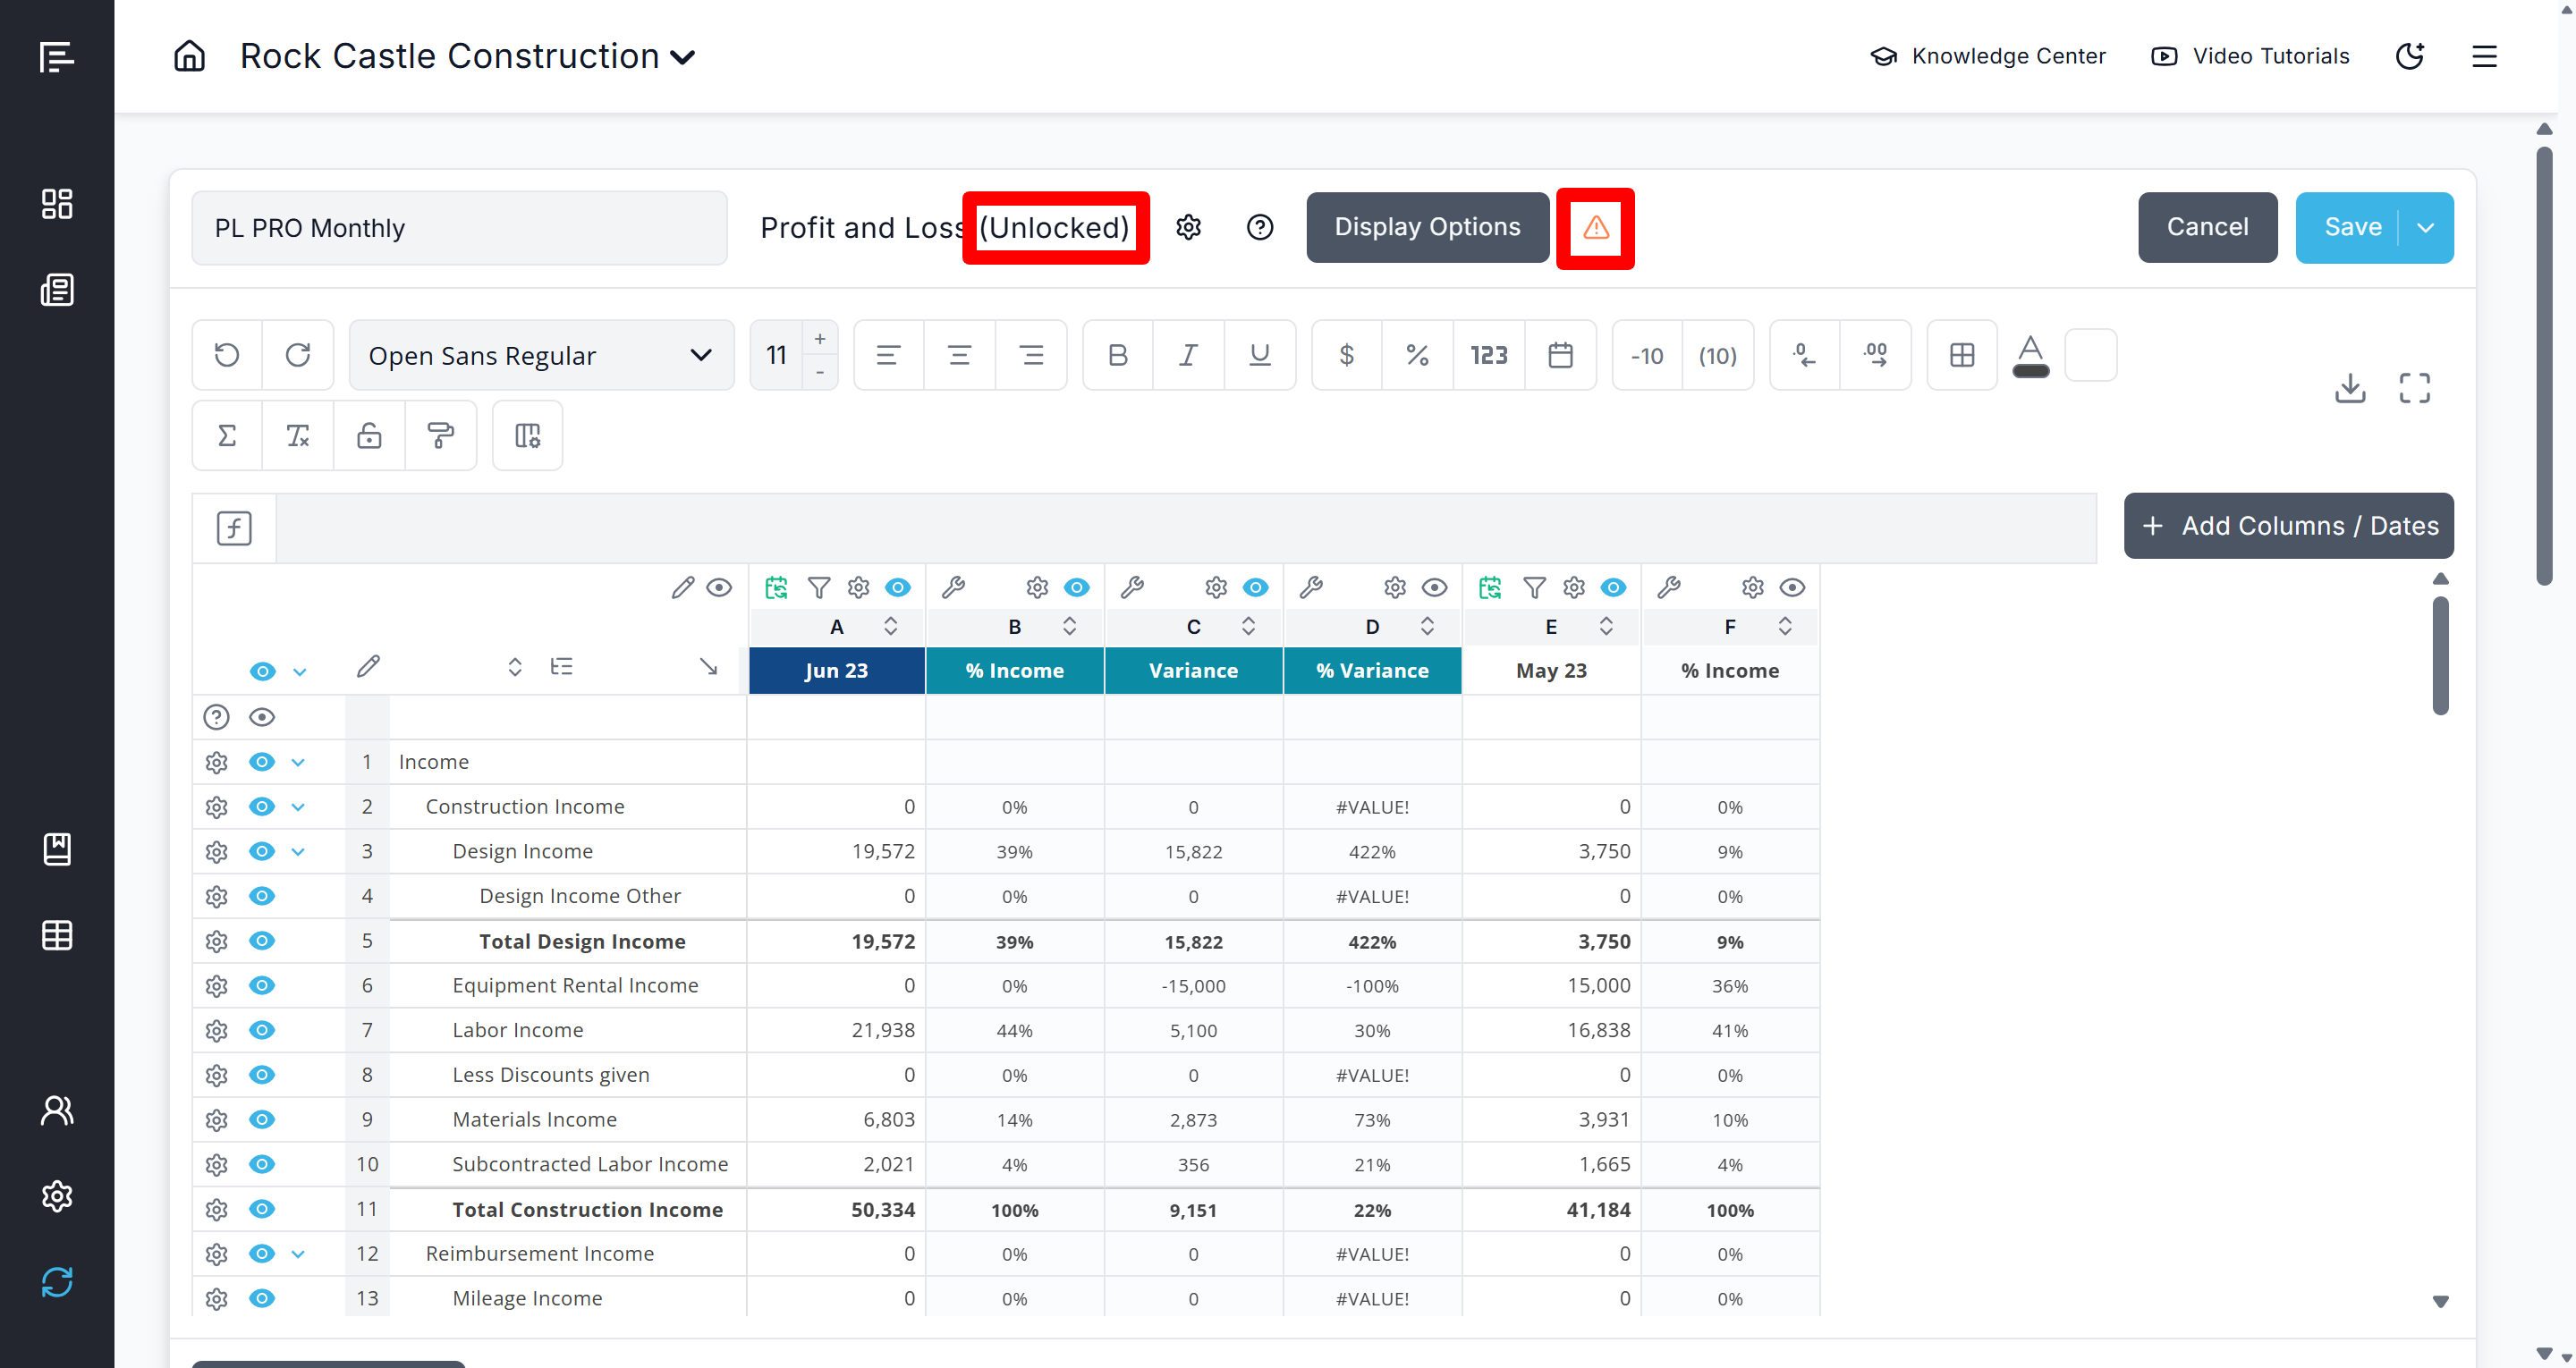Click the fullscreen expand icon
Image resolution: width=2576 pixels, height=1368 pixels.
pyautogui.click(x=2414, y=388)
